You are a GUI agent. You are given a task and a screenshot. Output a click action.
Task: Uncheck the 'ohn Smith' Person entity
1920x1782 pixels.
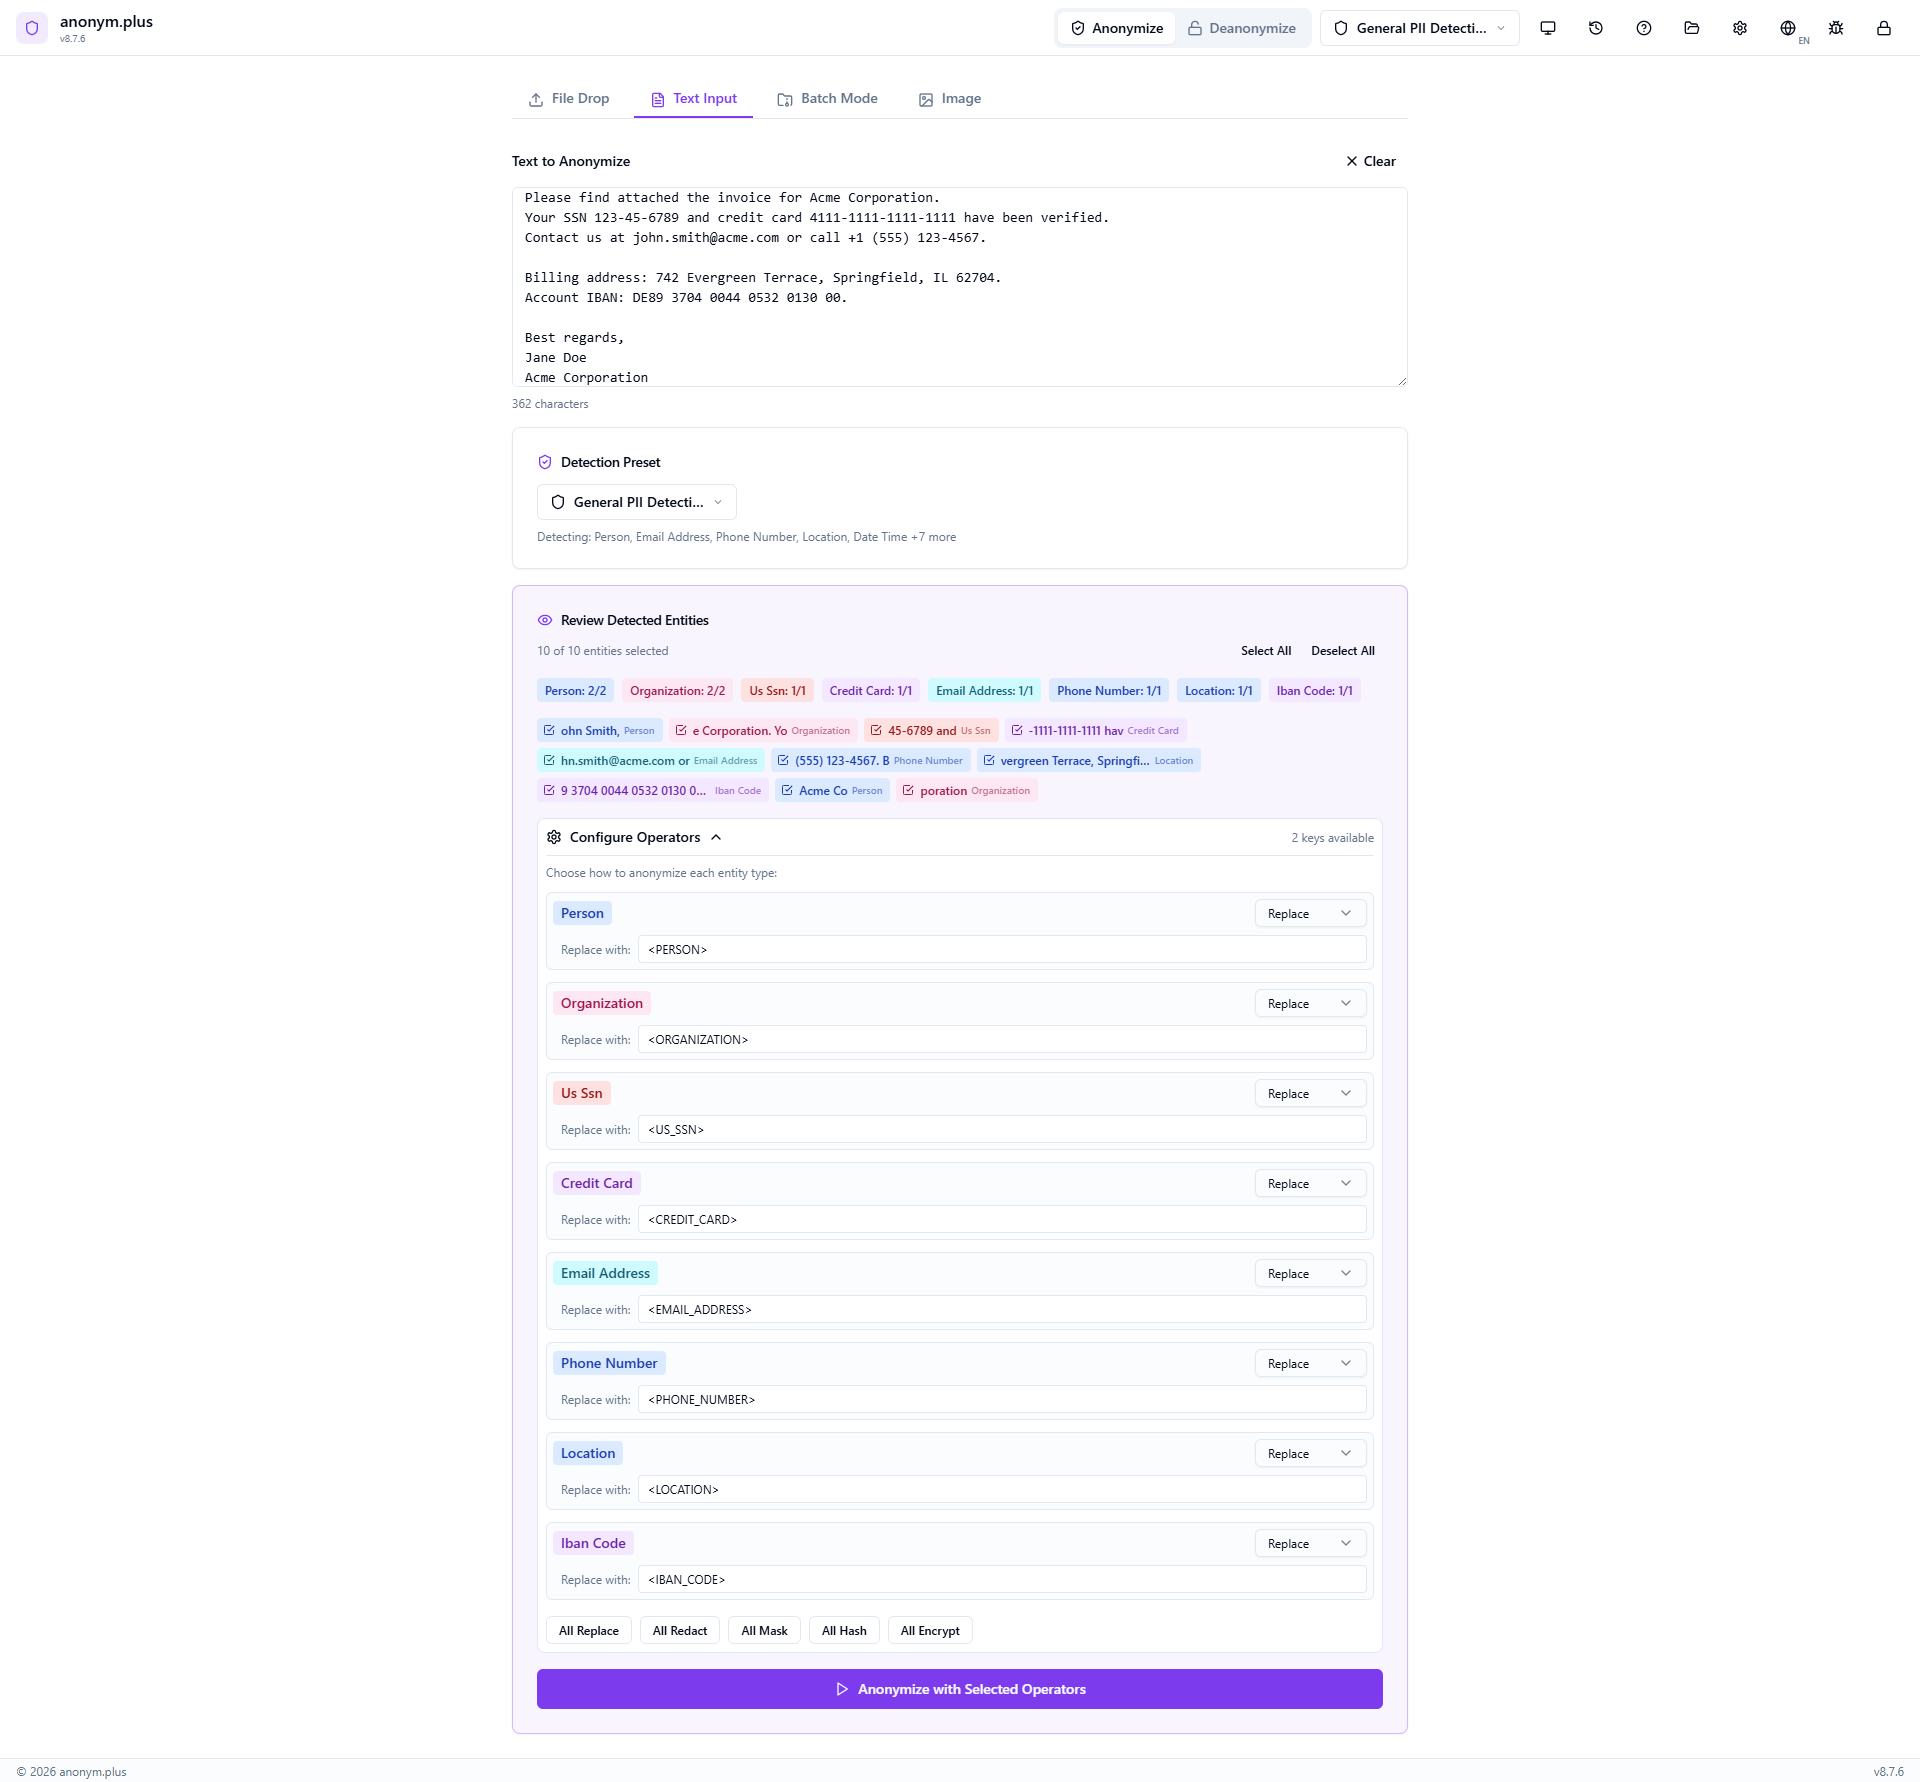[x=549, y=730]
